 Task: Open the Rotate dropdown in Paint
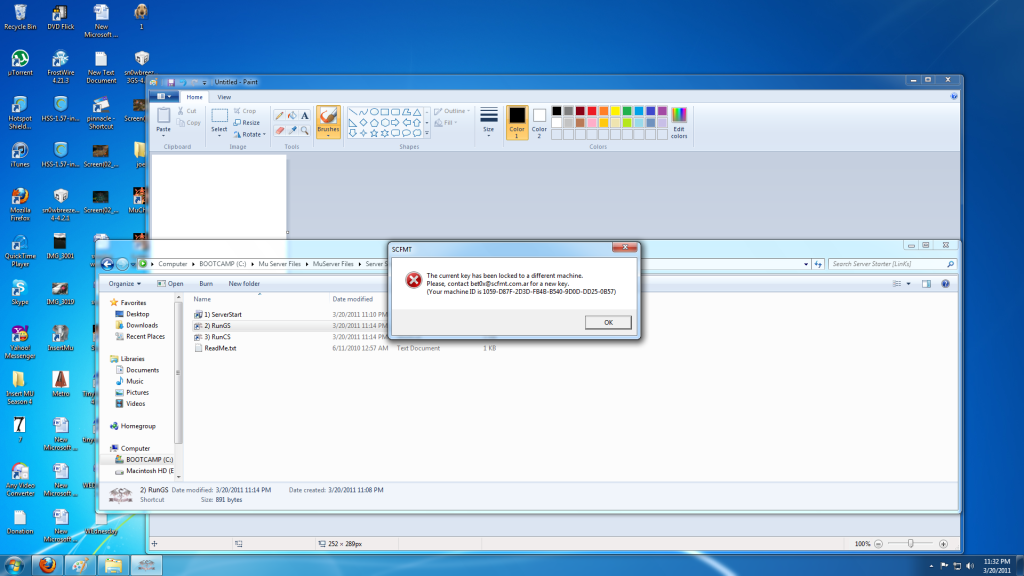click(252, 134)
